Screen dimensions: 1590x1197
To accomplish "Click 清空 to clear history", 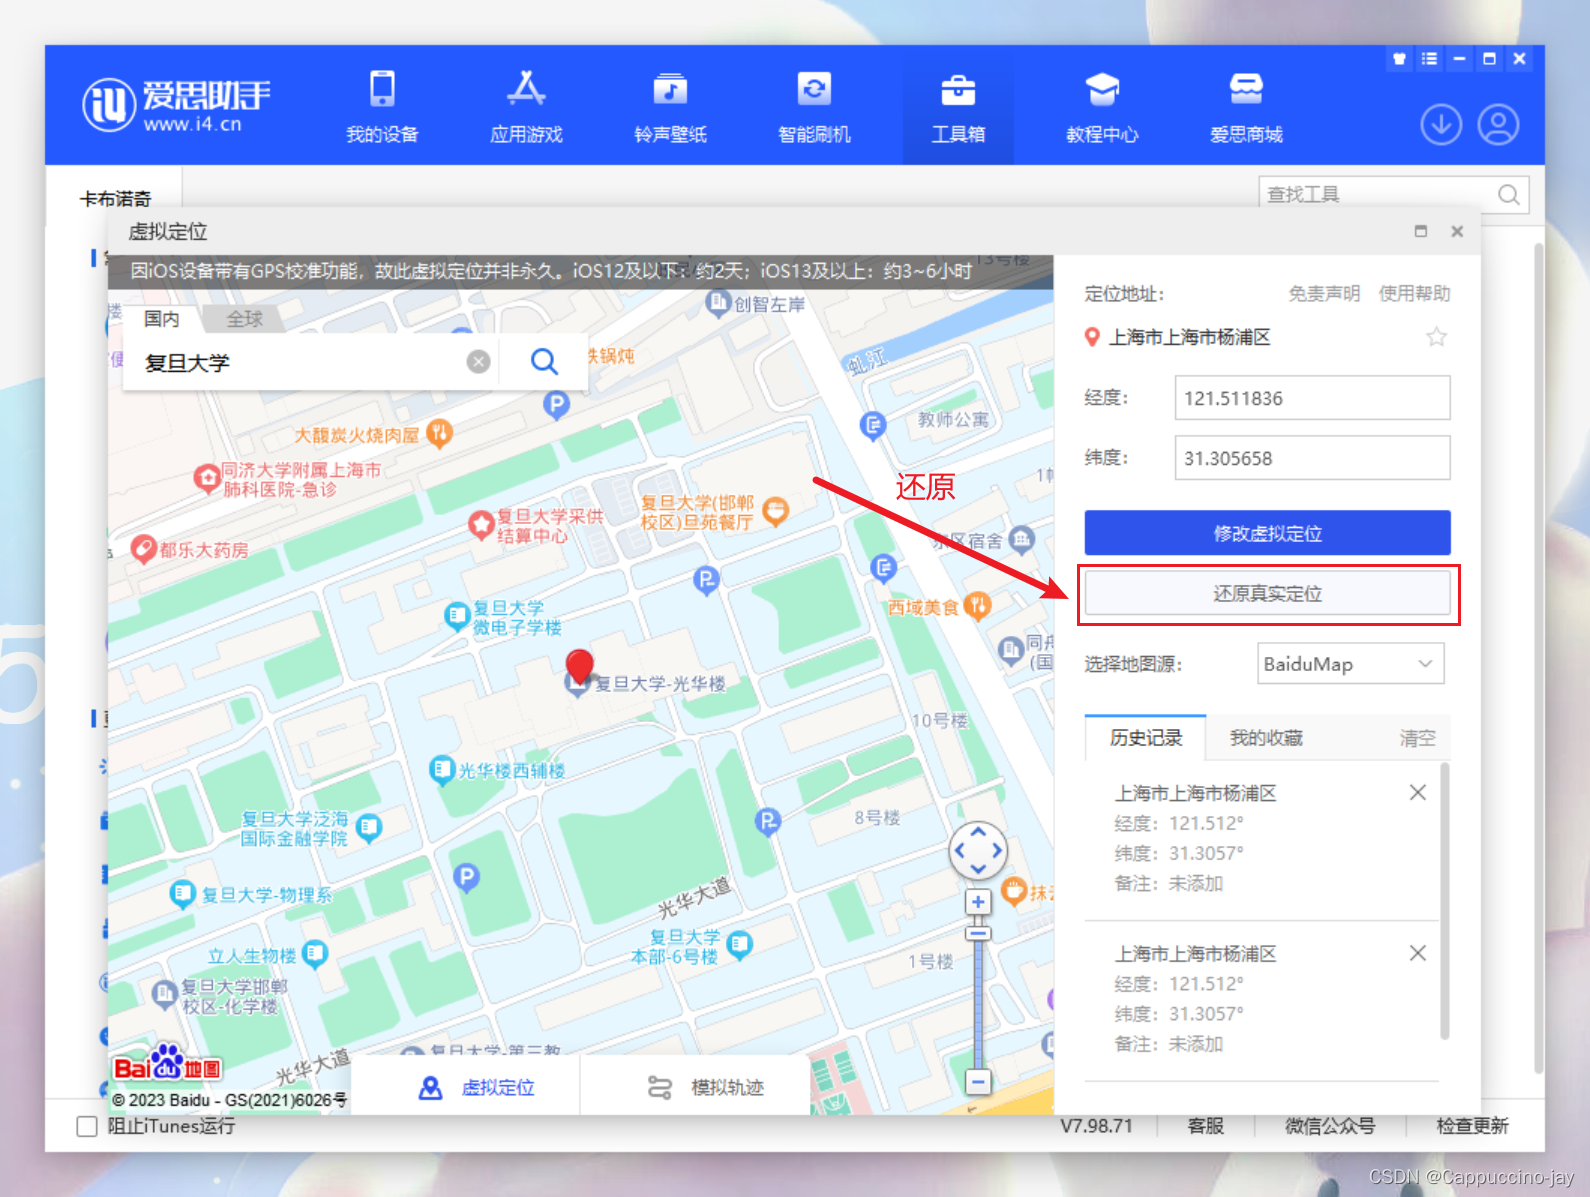I will 1417,738.
